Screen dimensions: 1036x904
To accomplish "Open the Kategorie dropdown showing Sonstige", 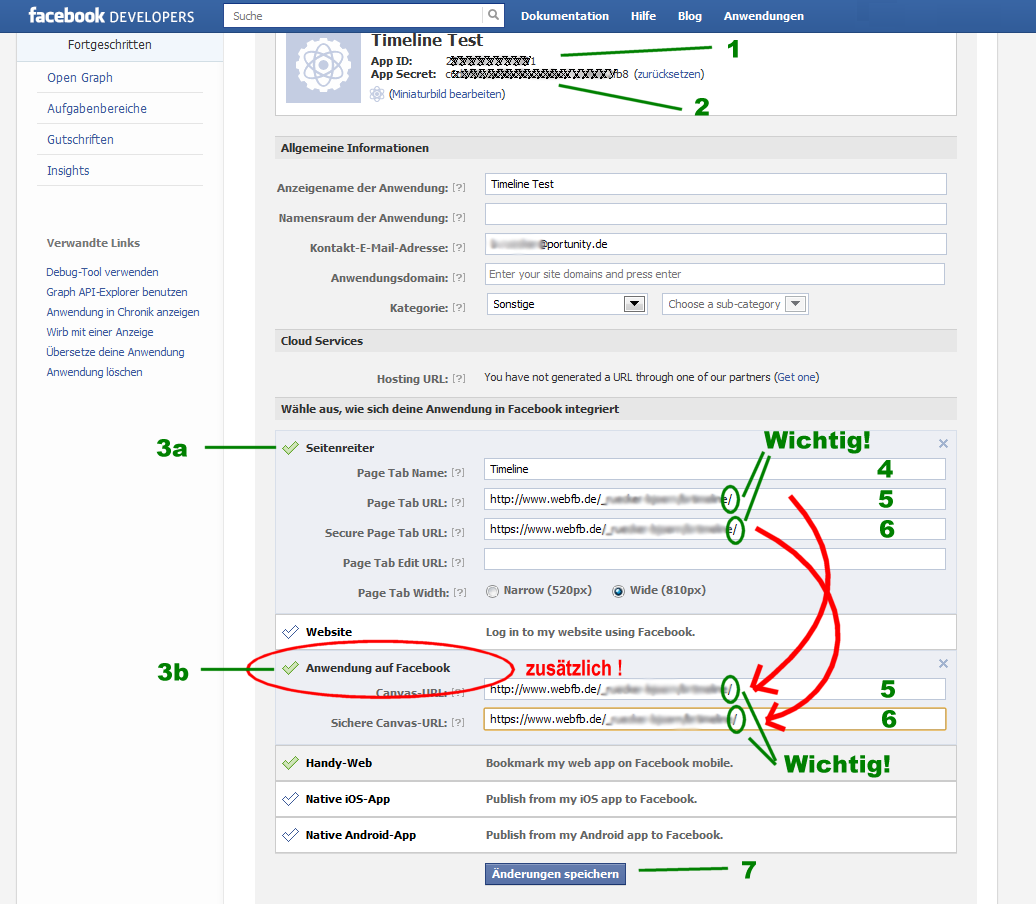I will [x=567, y=304].
